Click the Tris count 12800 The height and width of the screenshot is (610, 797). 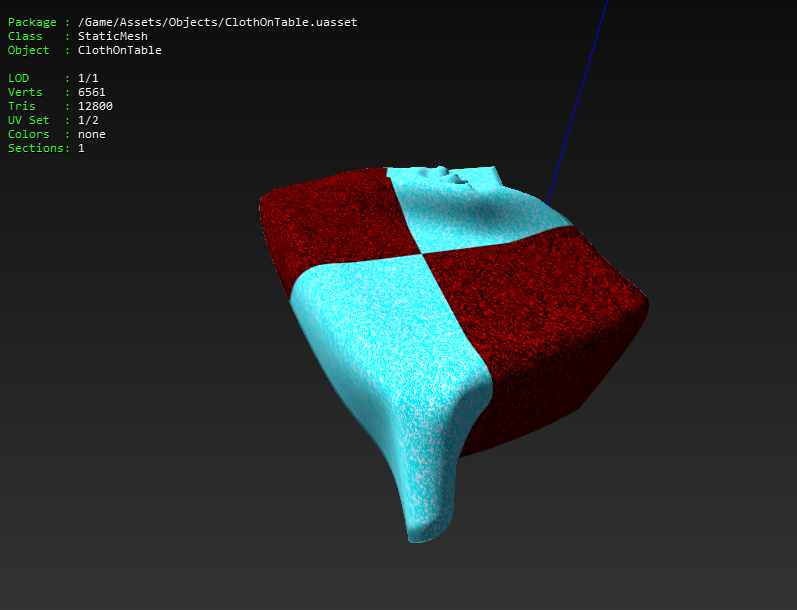(95, 106)
